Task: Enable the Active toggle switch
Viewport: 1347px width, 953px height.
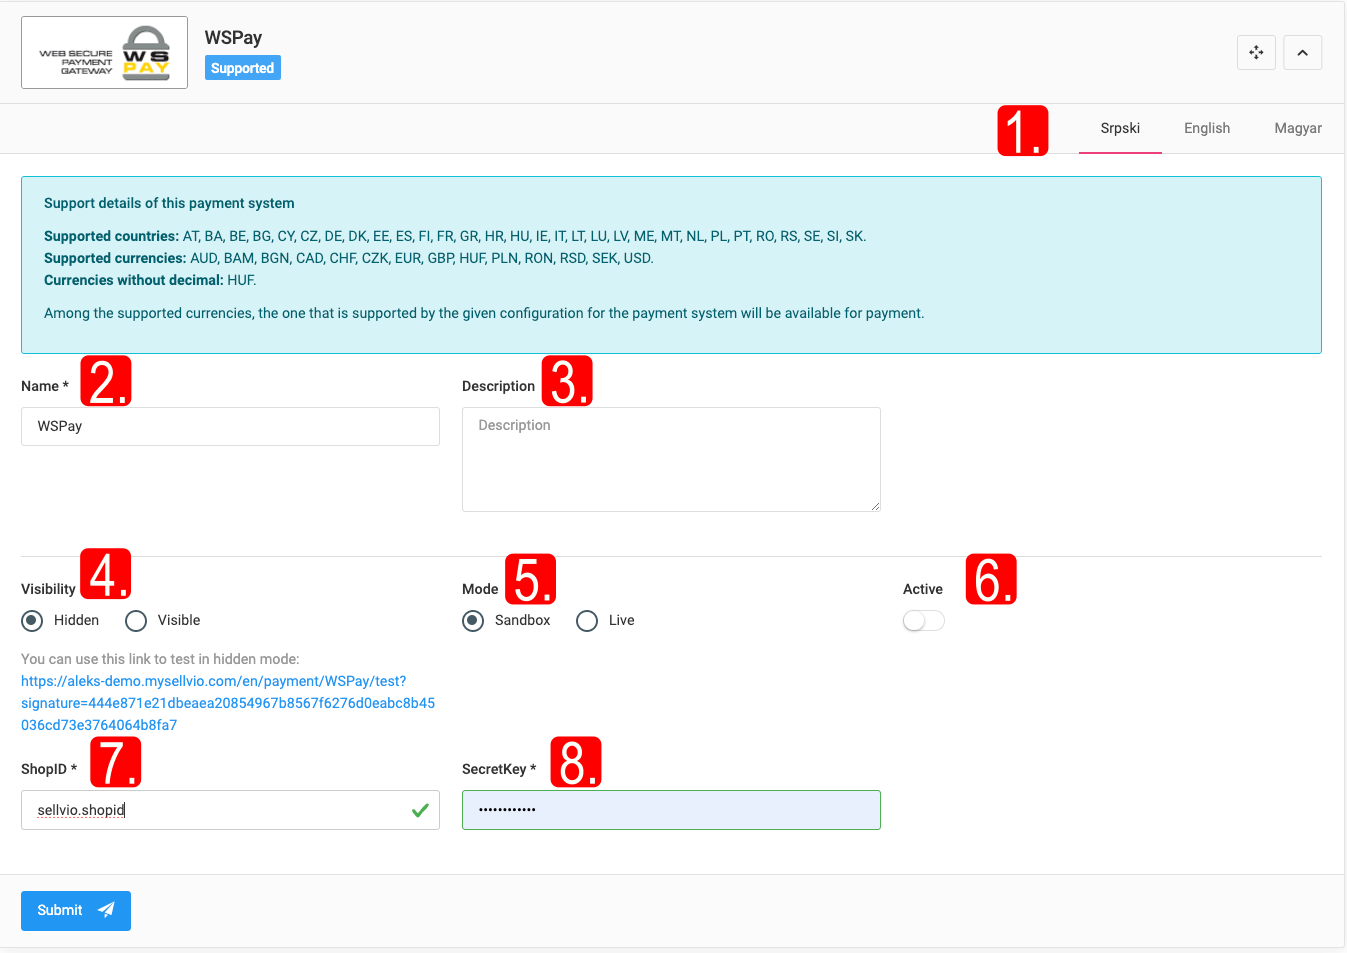Action: [923, 621]
